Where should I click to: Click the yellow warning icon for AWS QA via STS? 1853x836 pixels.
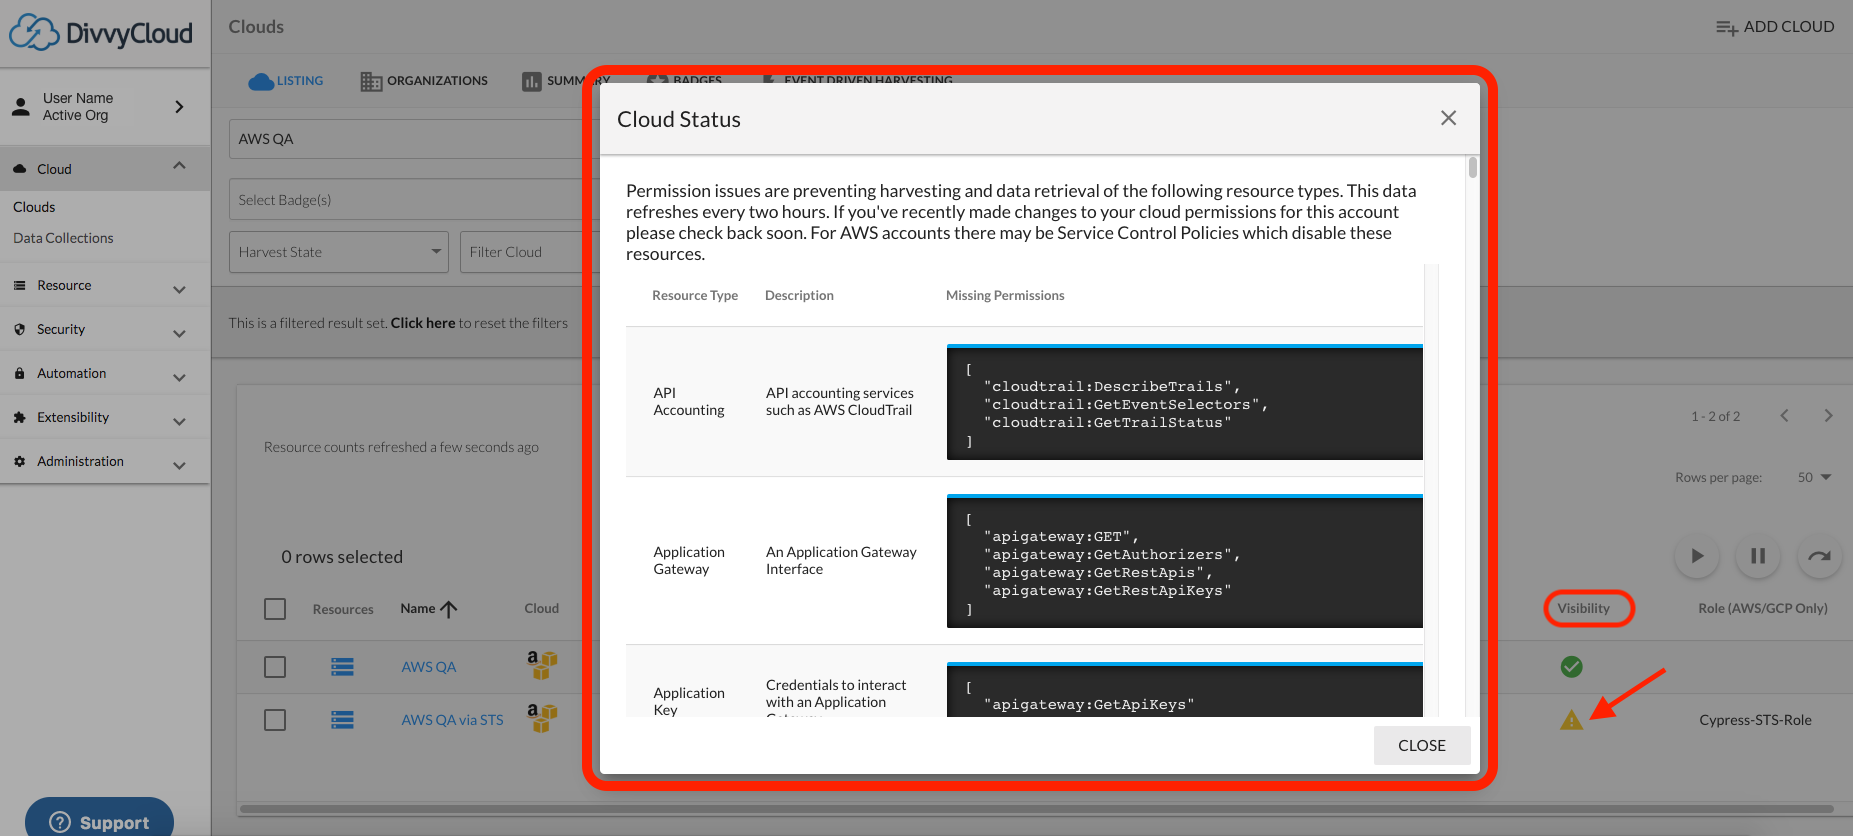[1572, 720]
